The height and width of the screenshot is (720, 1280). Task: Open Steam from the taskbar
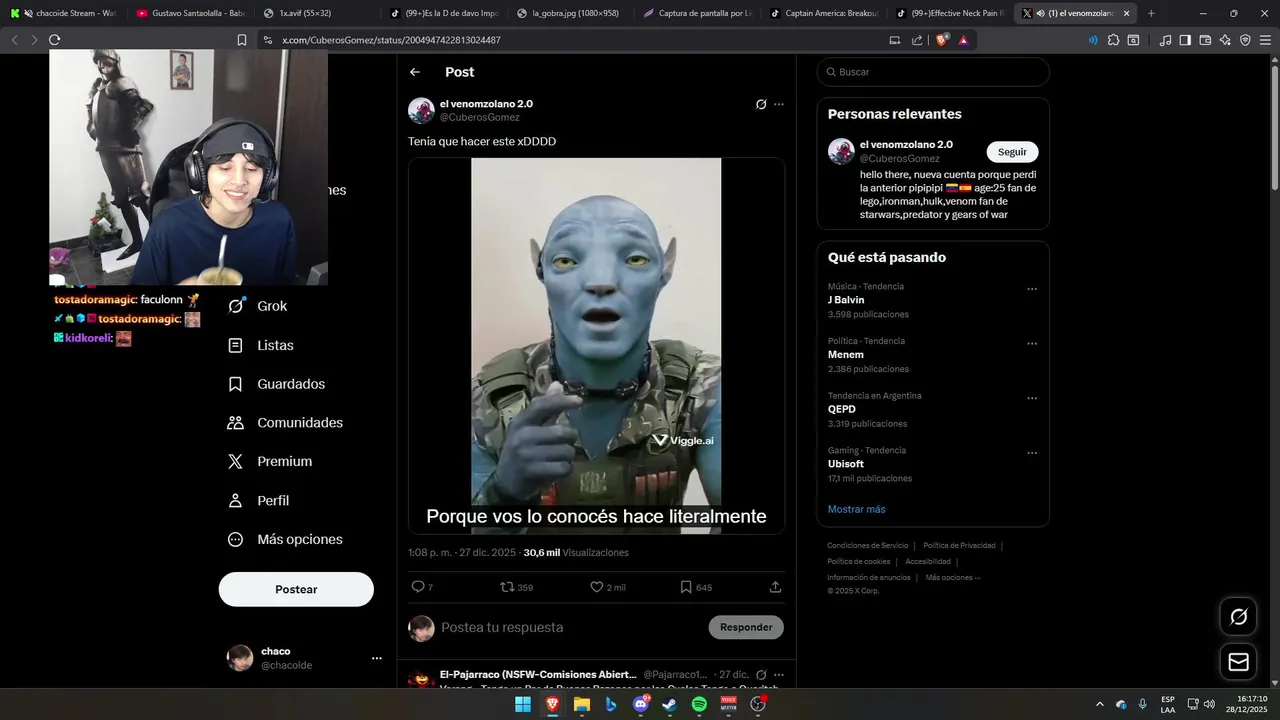669,704
